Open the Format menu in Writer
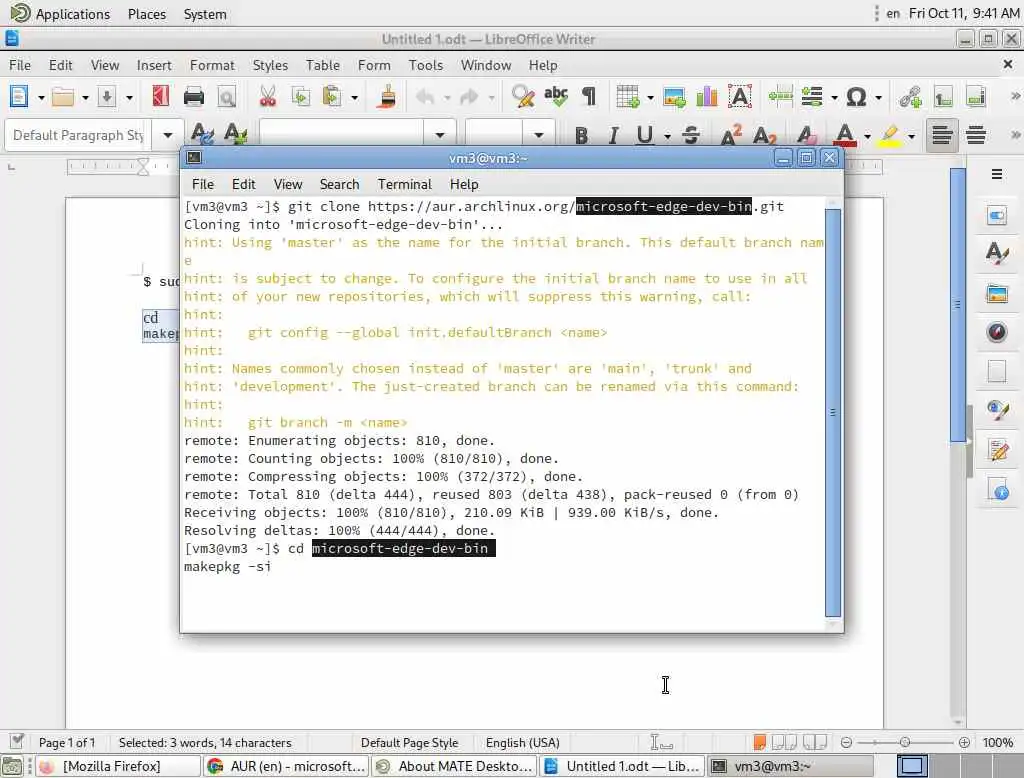 (212, 65)
